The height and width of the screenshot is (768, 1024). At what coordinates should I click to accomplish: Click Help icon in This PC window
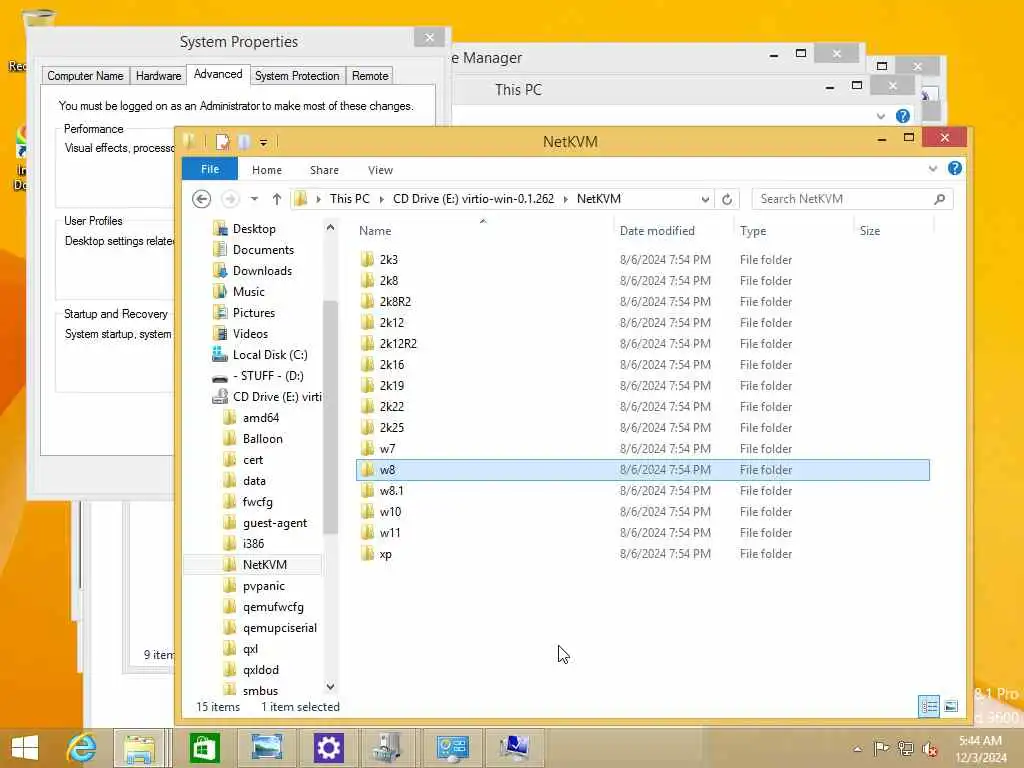point(903,116)
